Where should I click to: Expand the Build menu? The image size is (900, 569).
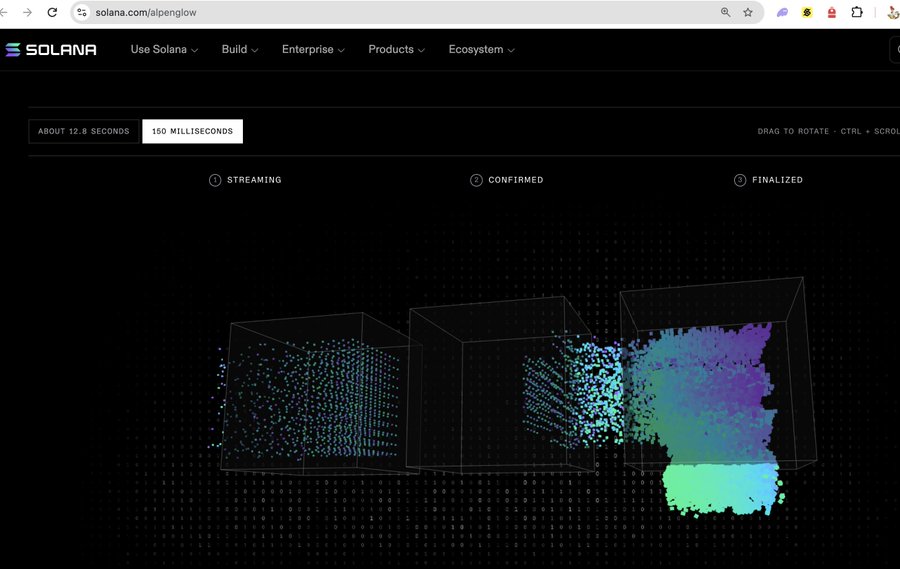tap(240, 49)
